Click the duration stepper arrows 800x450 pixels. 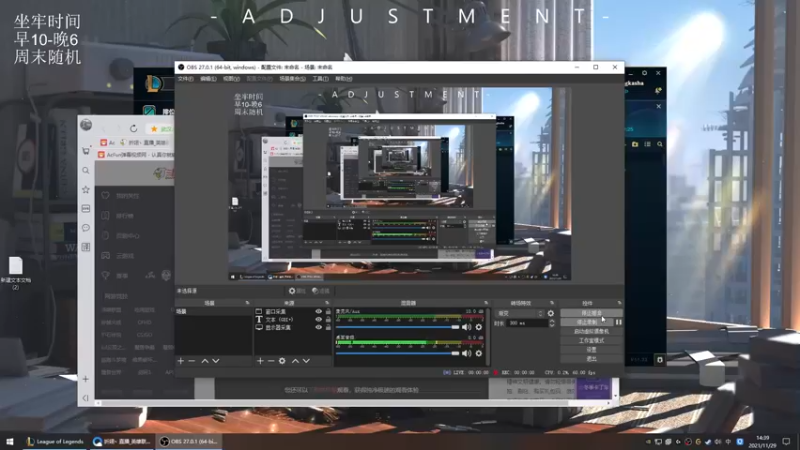[x=552, y=323]
